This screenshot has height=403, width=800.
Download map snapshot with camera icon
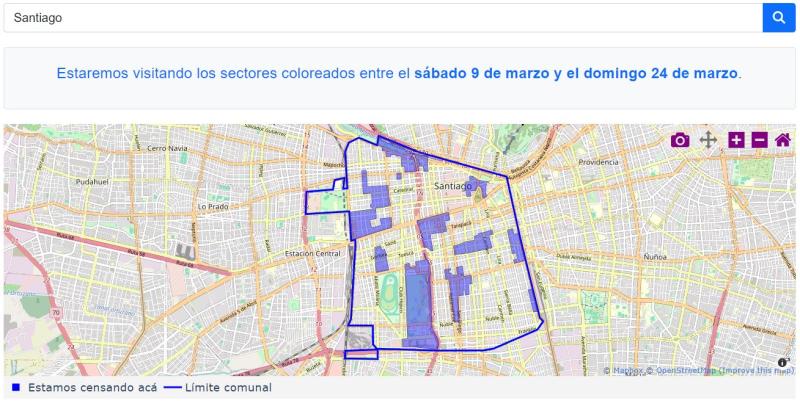pyautogui.click(x=680, y=140)
